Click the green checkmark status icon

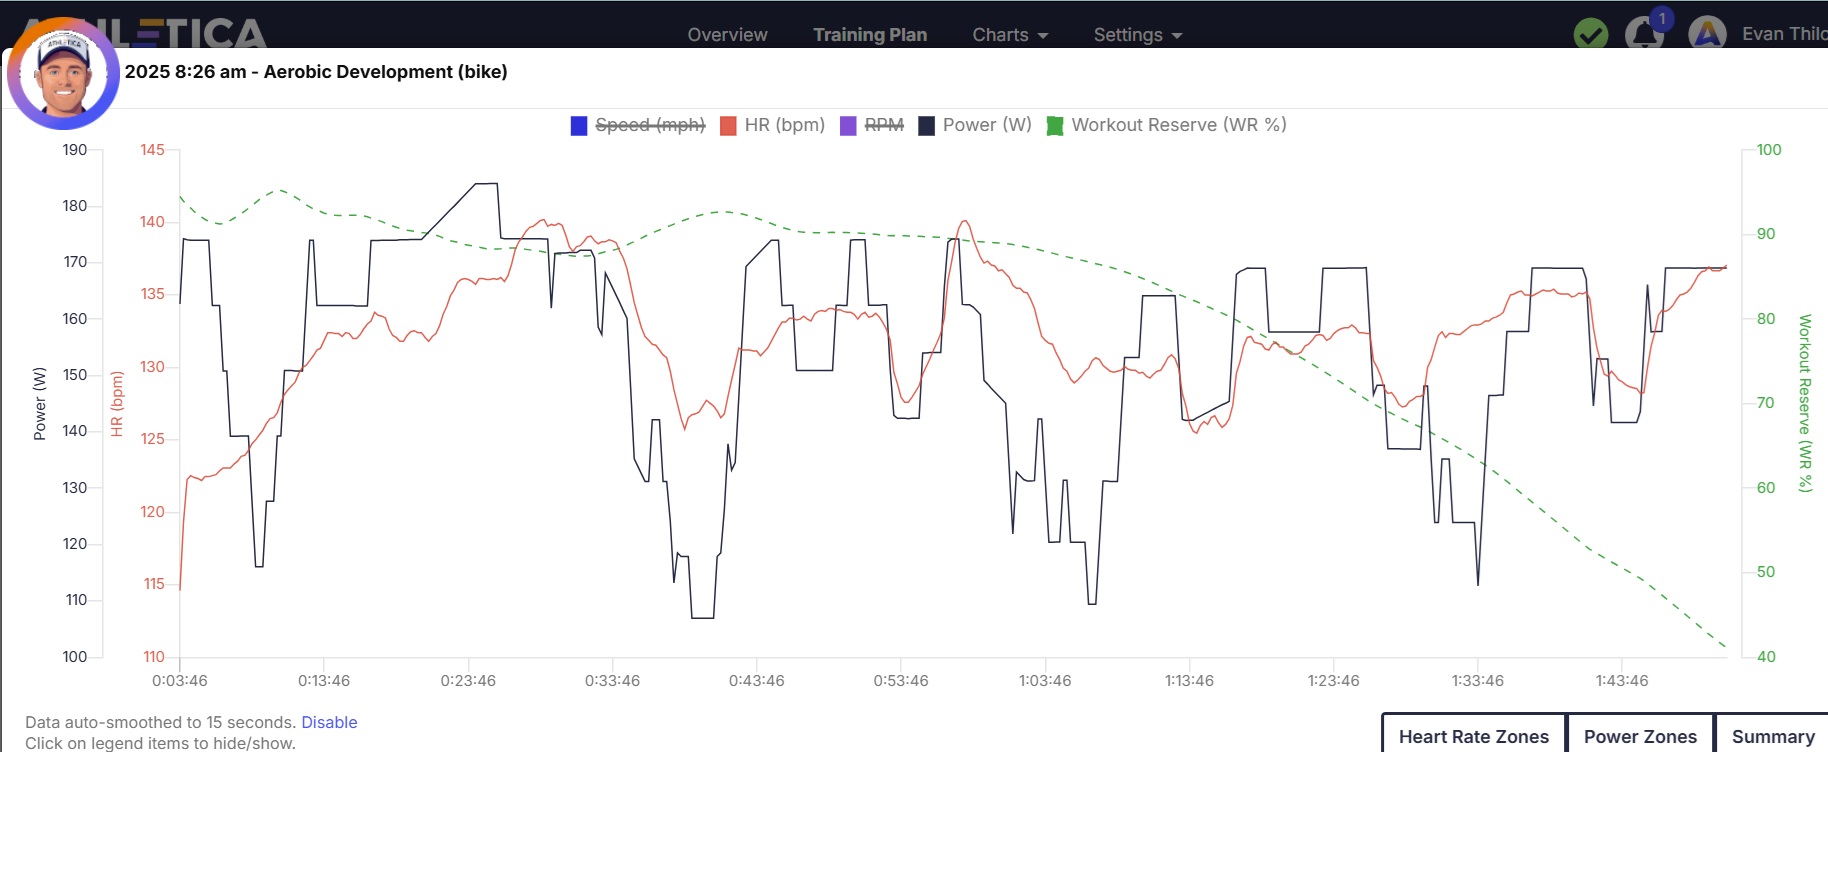(x=1590, y=34)
